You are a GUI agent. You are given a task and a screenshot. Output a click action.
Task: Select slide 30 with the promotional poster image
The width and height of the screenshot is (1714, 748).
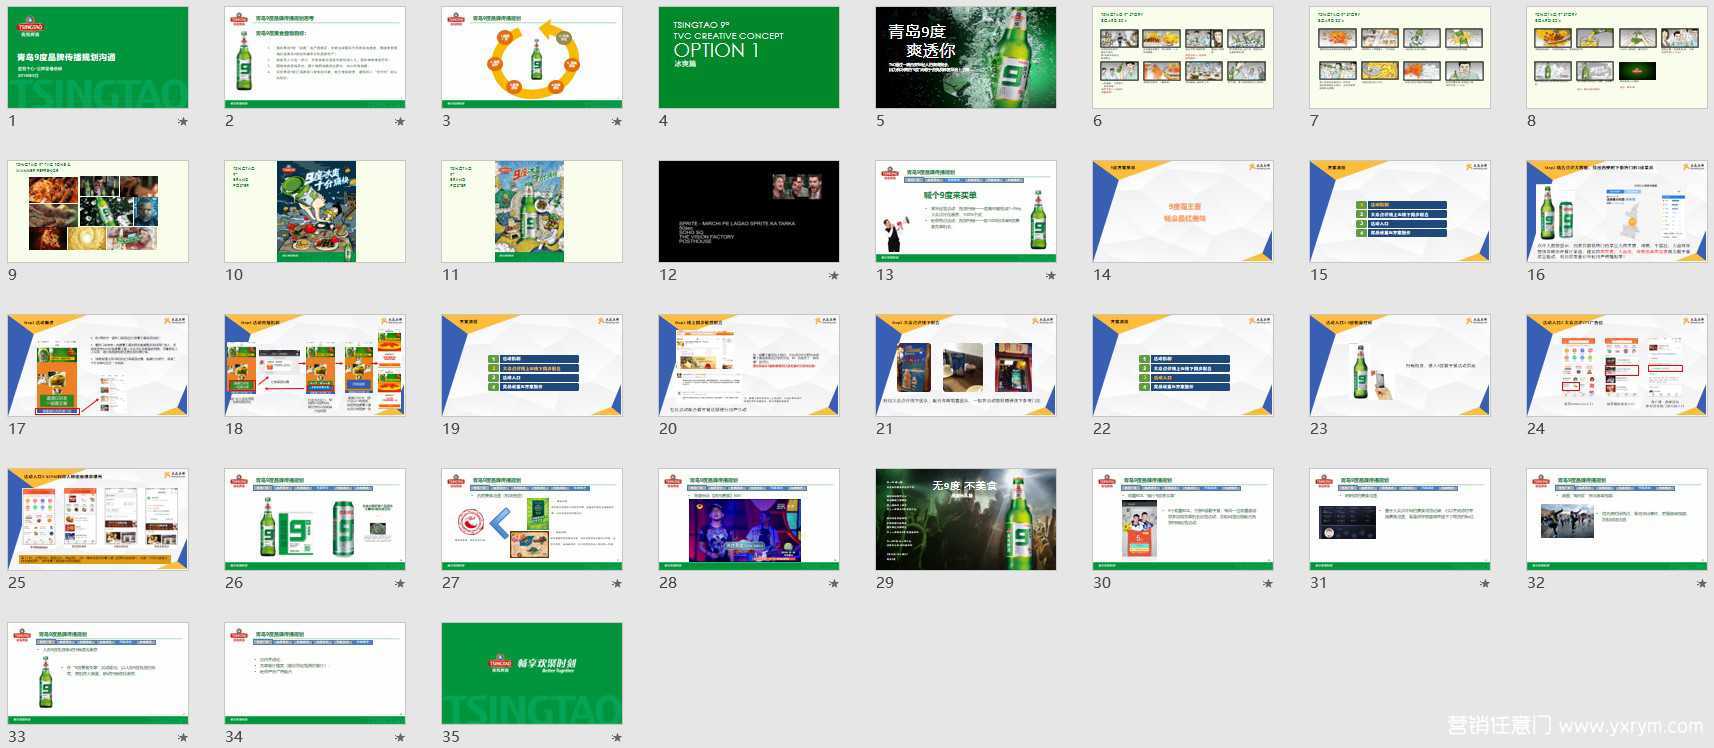click(1183, 520)
